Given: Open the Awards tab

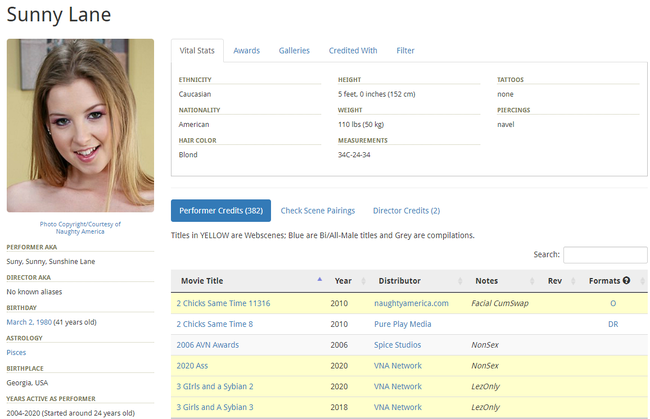Looking at the screenshot, I should [x=247, y=51].
